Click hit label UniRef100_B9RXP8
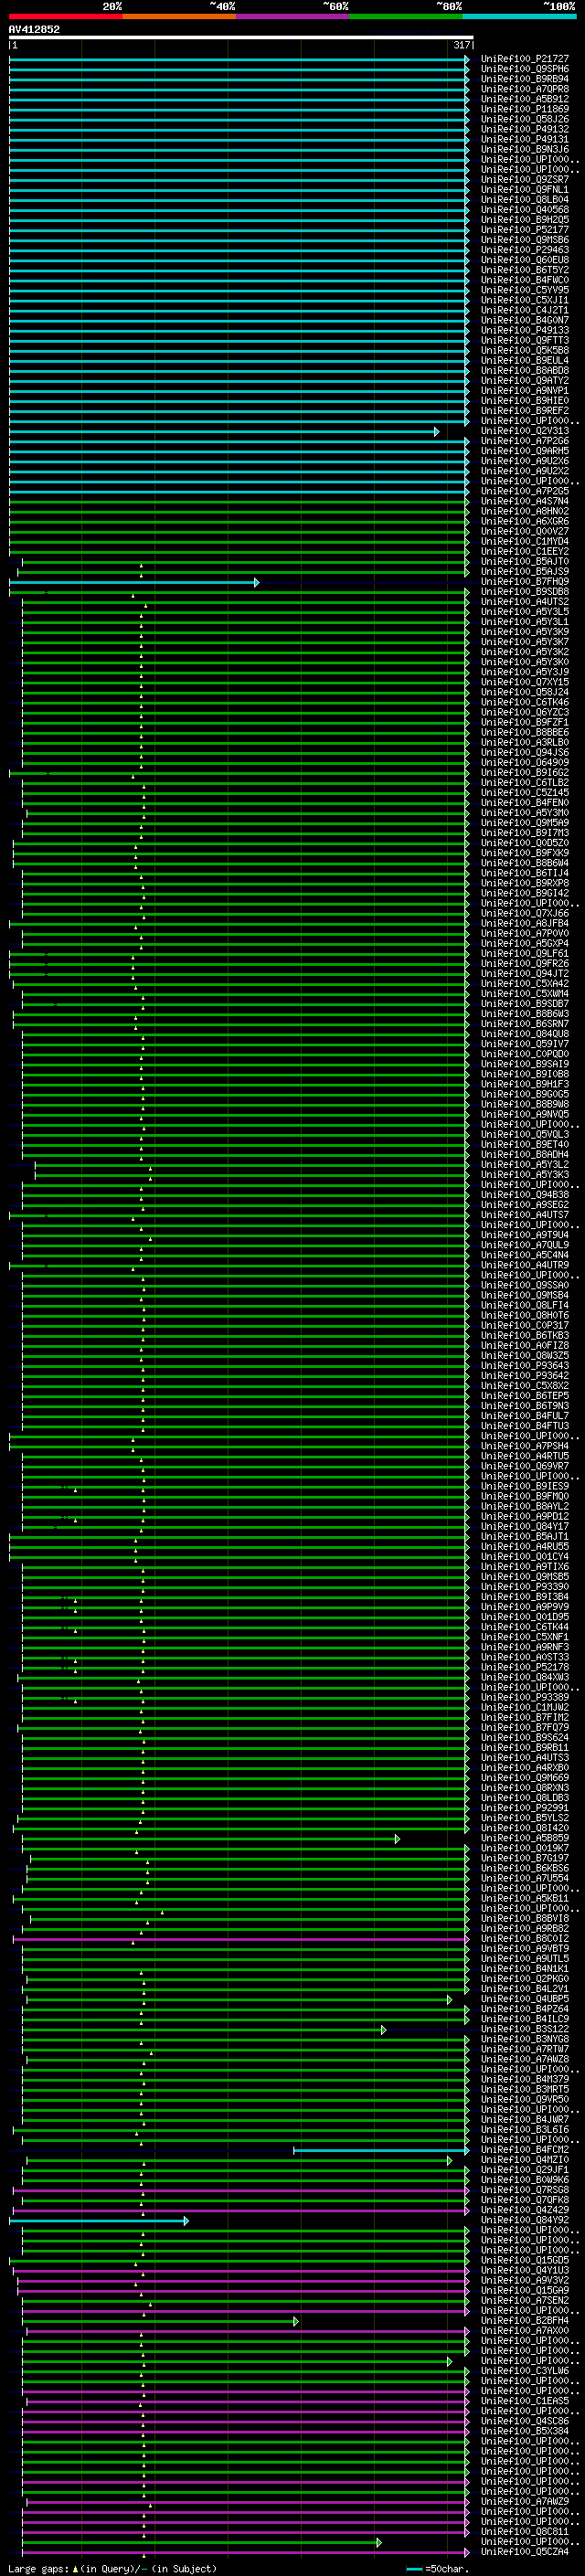Image resolution: width=585 pixels, height=2576 pixels. (x=525, y=883)
